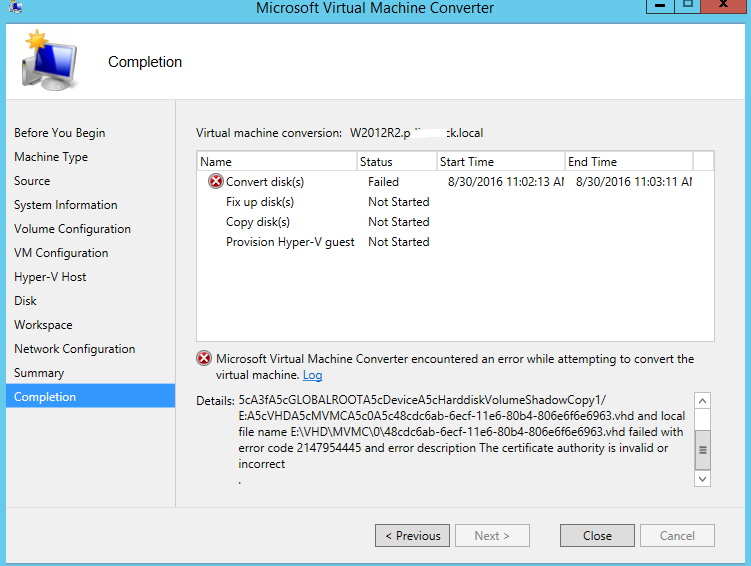751x566 pixels.
Task: Sort by the Status column header
Action: click(x=397, y=161)
